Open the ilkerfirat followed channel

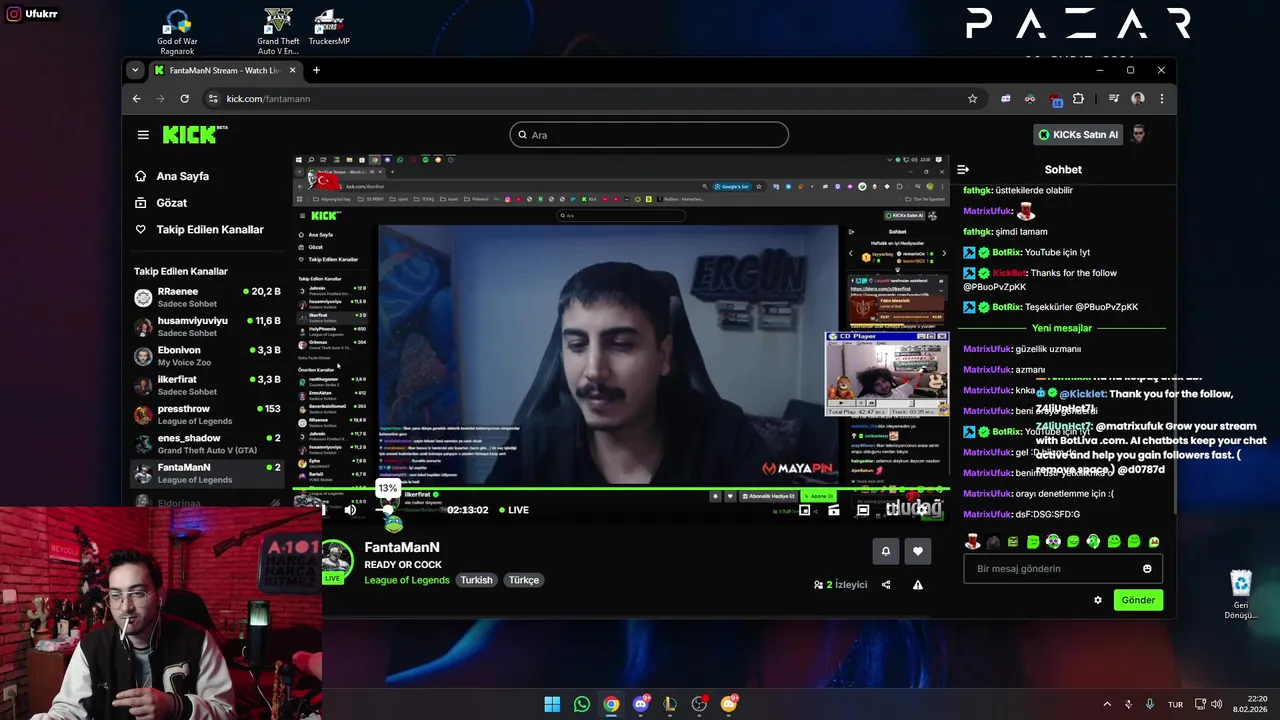point(208,385)
